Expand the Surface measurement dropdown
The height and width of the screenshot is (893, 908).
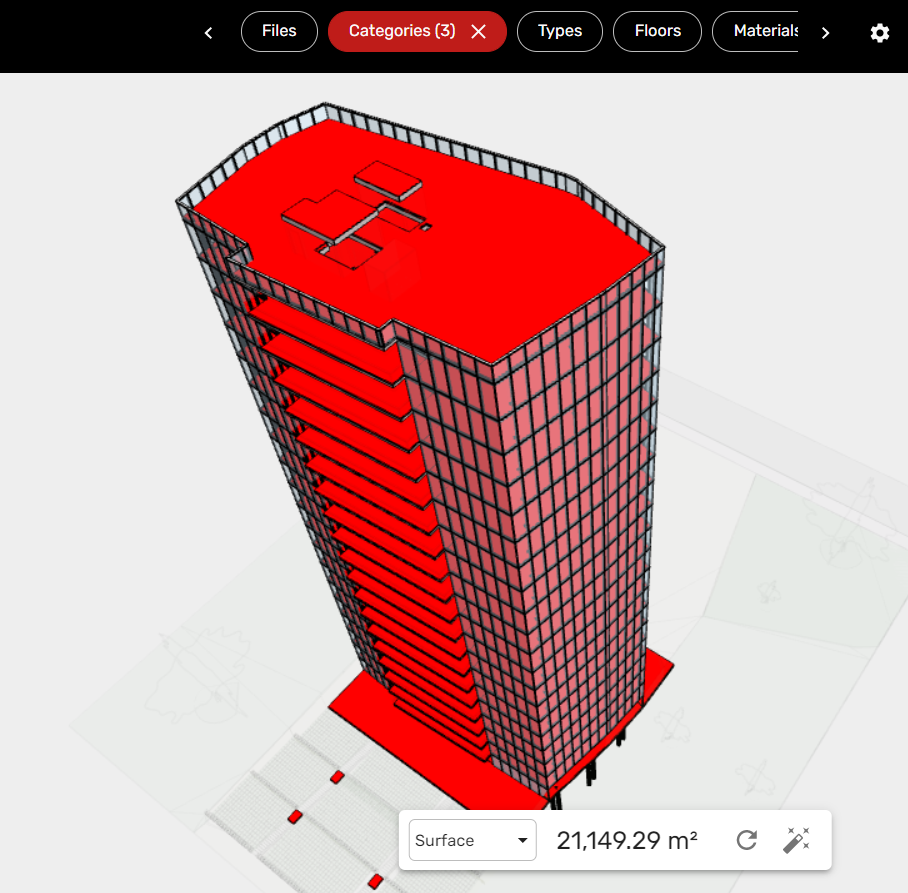tap(472, 840)
